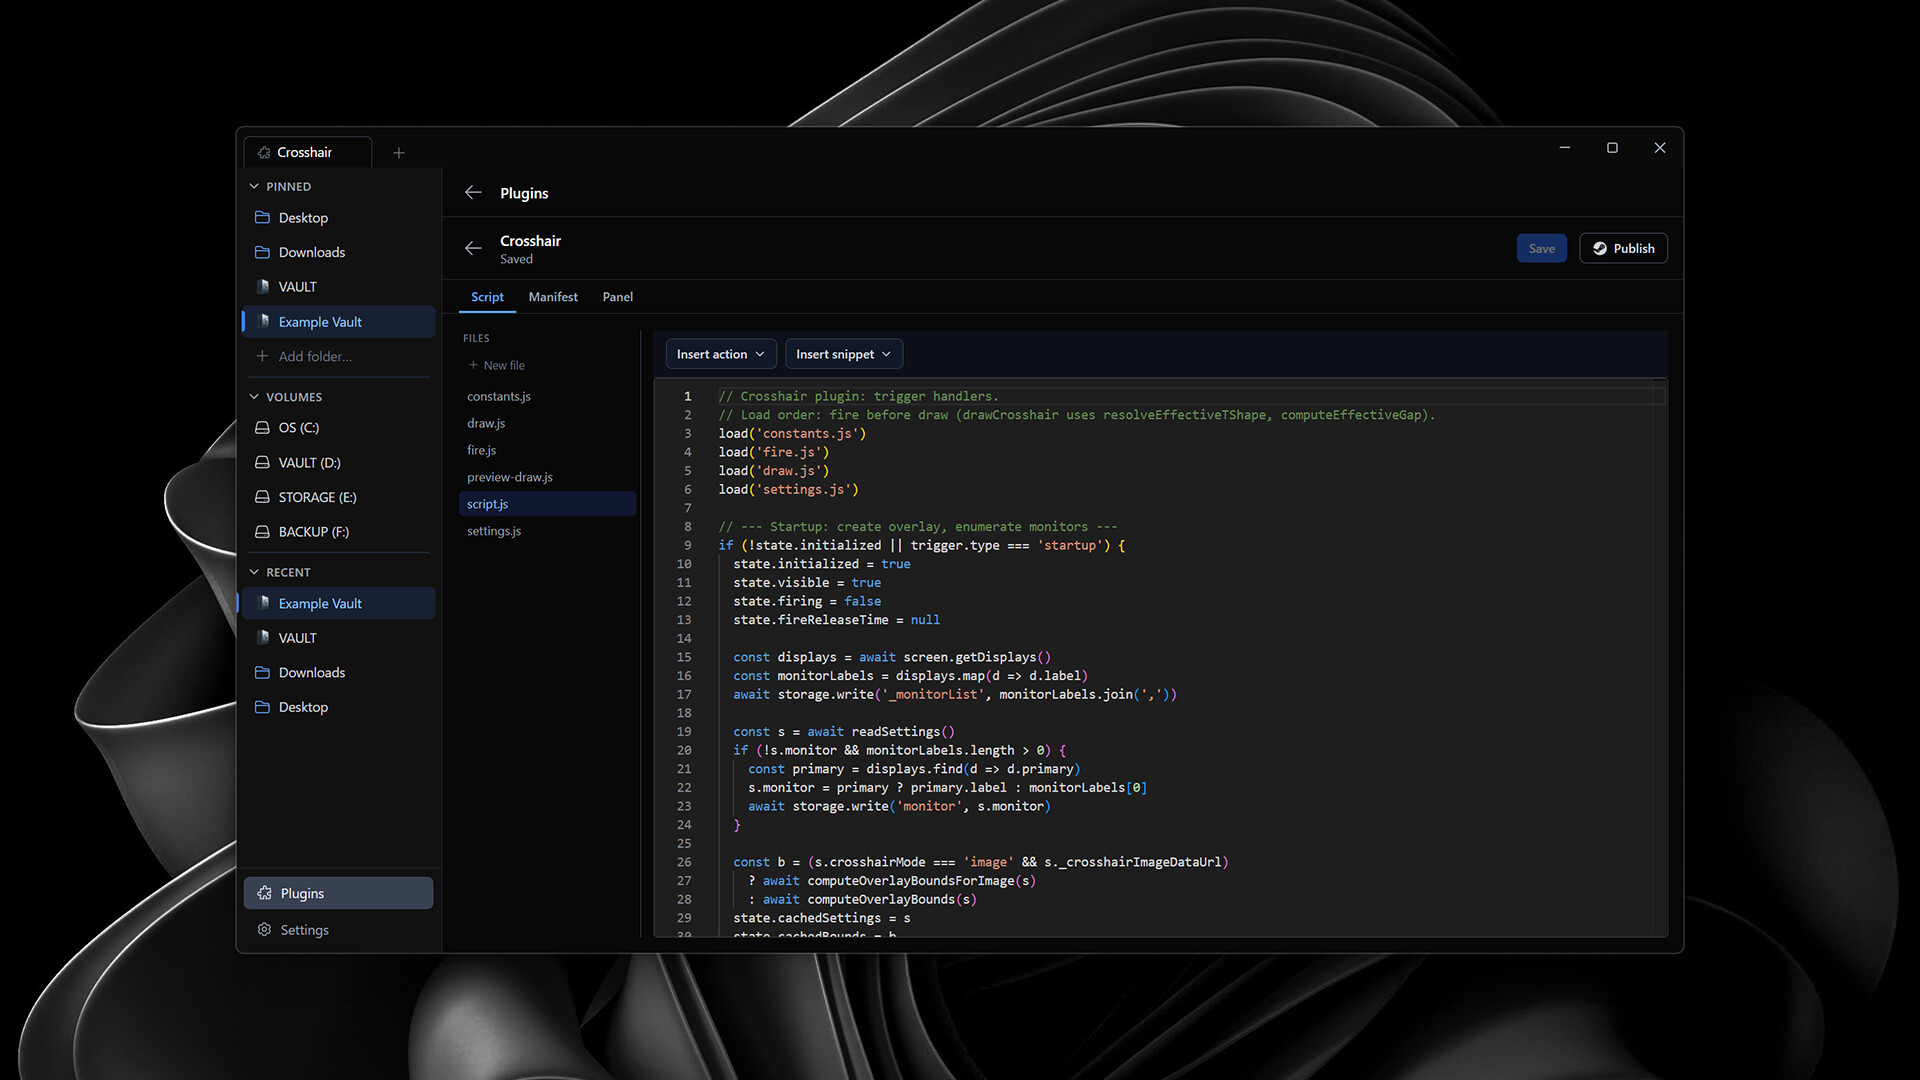
Task: Switch to the Manifest tab
Action: point(553,297)
